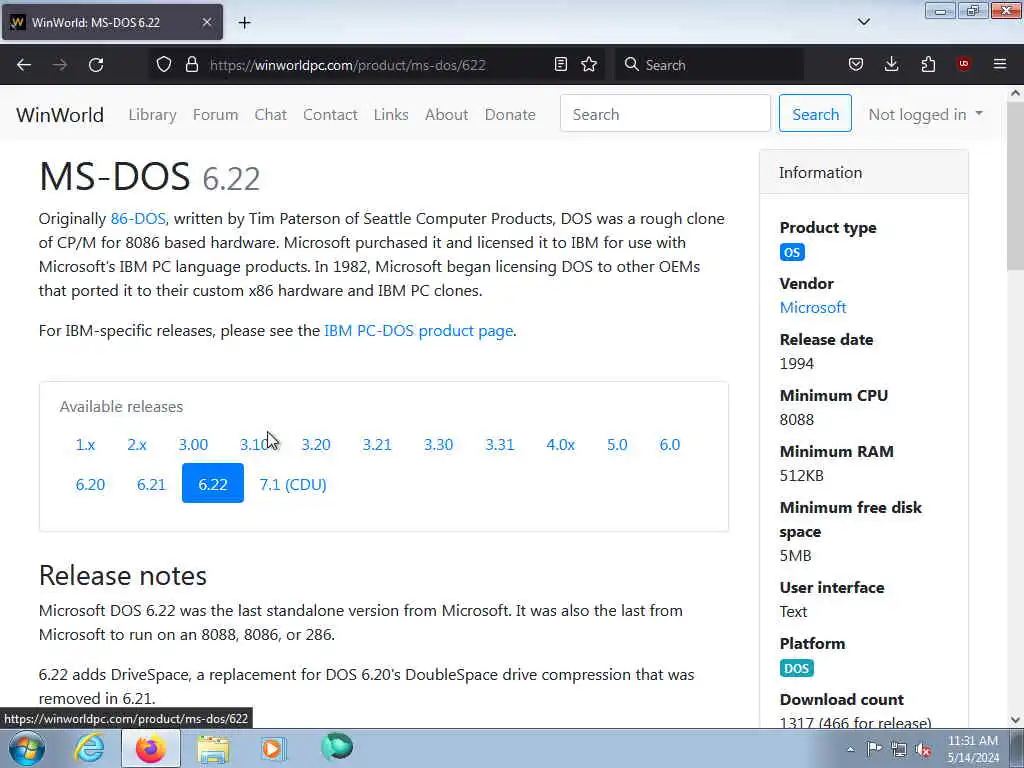Click the forward navigation arrow

pyautogui.click(x=60, y=65)
